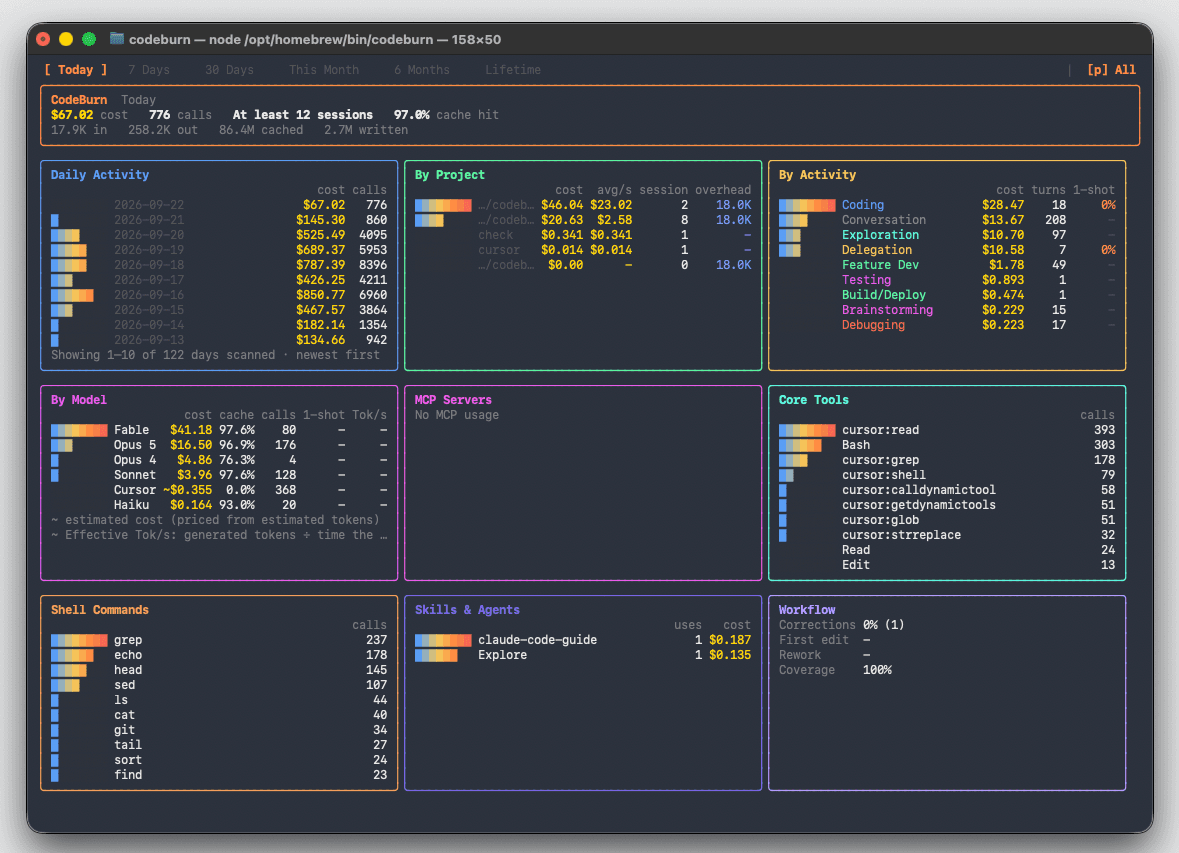1179x853 pixels.
Task: Open the 6 Months tab
Action: (x=422, y=70)
